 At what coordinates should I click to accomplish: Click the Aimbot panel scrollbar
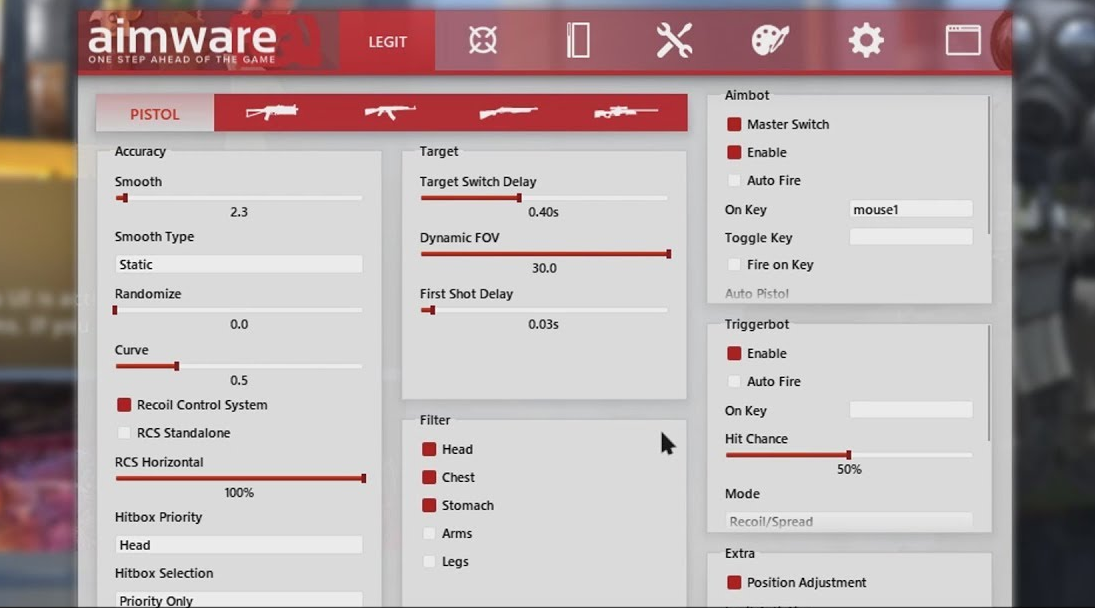pyautogui.click(x=990, y=165)
